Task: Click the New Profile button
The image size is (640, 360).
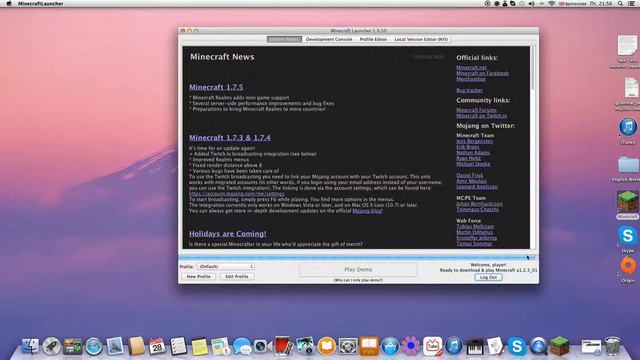Action: click(x=198, y=276)
